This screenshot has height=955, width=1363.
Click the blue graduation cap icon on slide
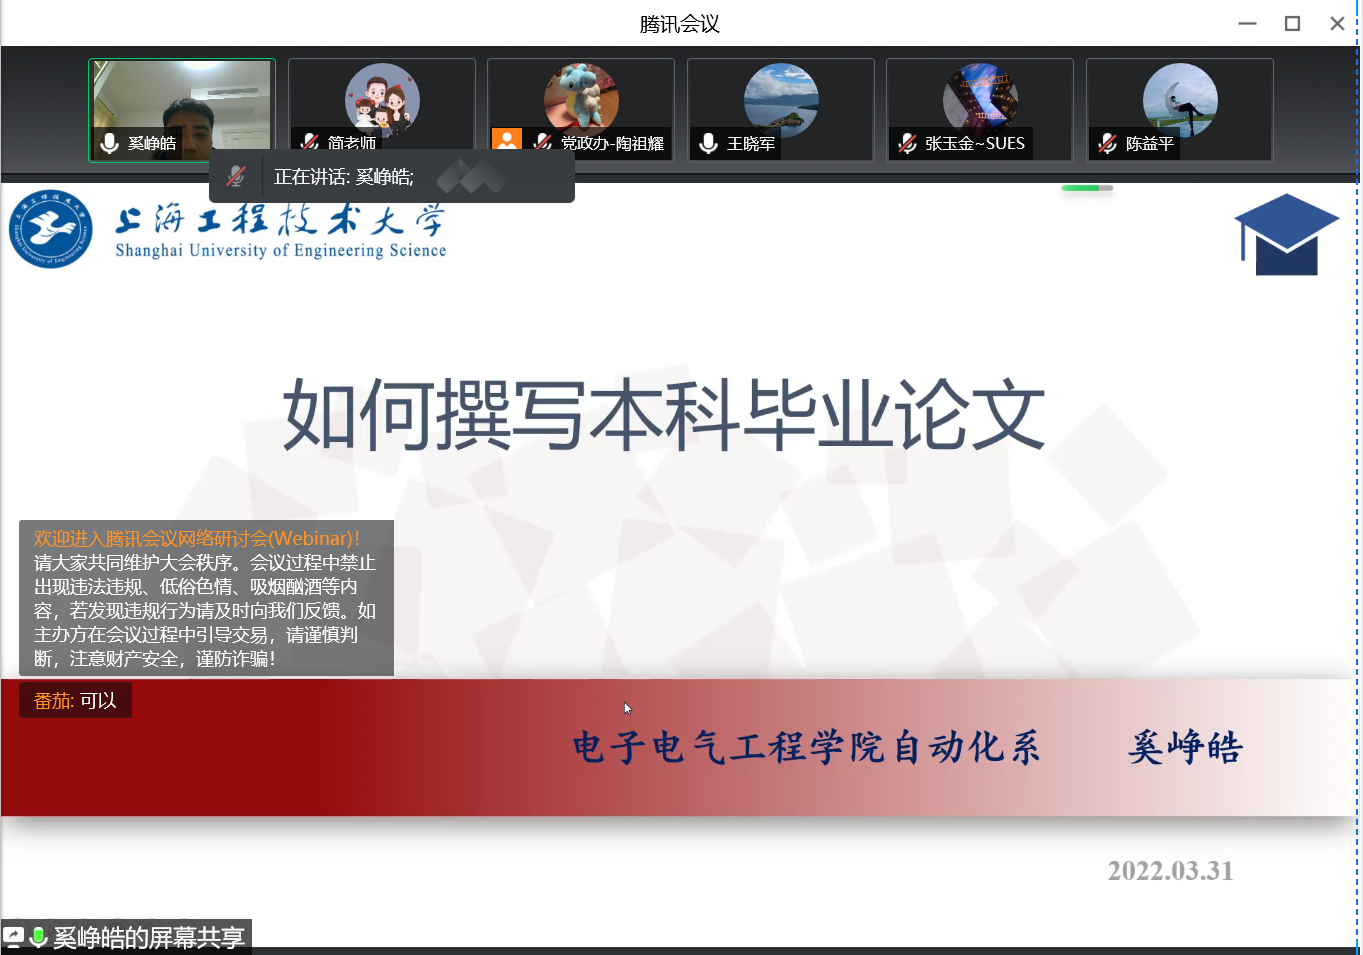(x=1286, y=235)
